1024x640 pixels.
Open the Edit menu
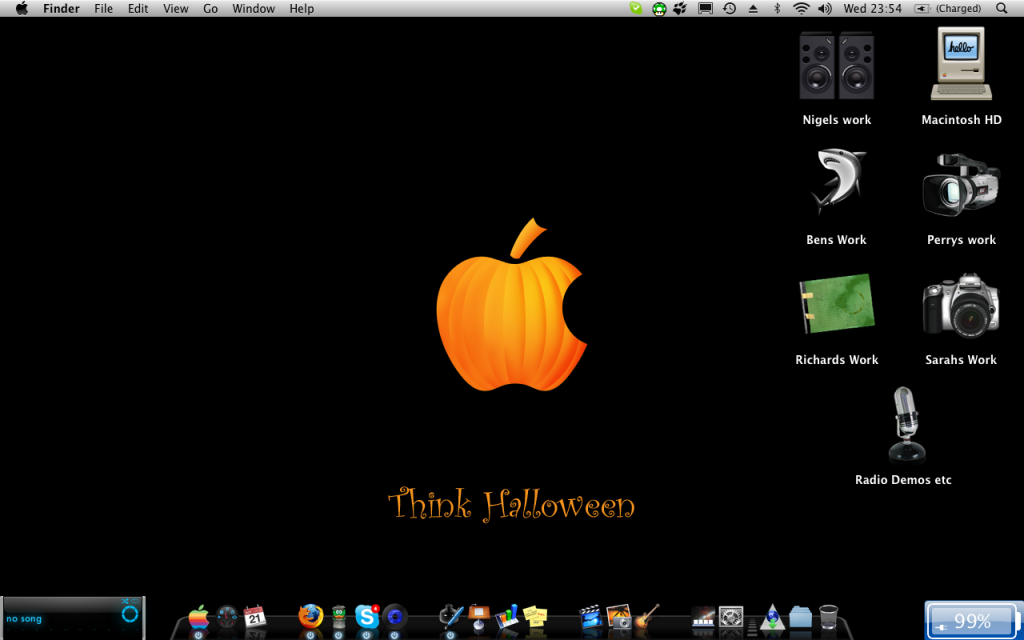tap(138, 8)
